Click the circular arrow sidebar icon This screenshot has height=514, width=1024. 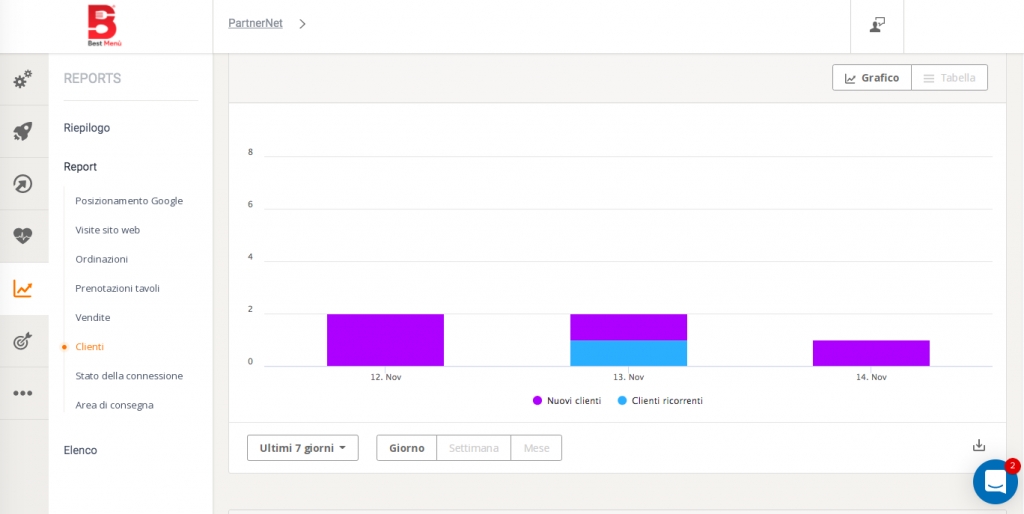23,184
